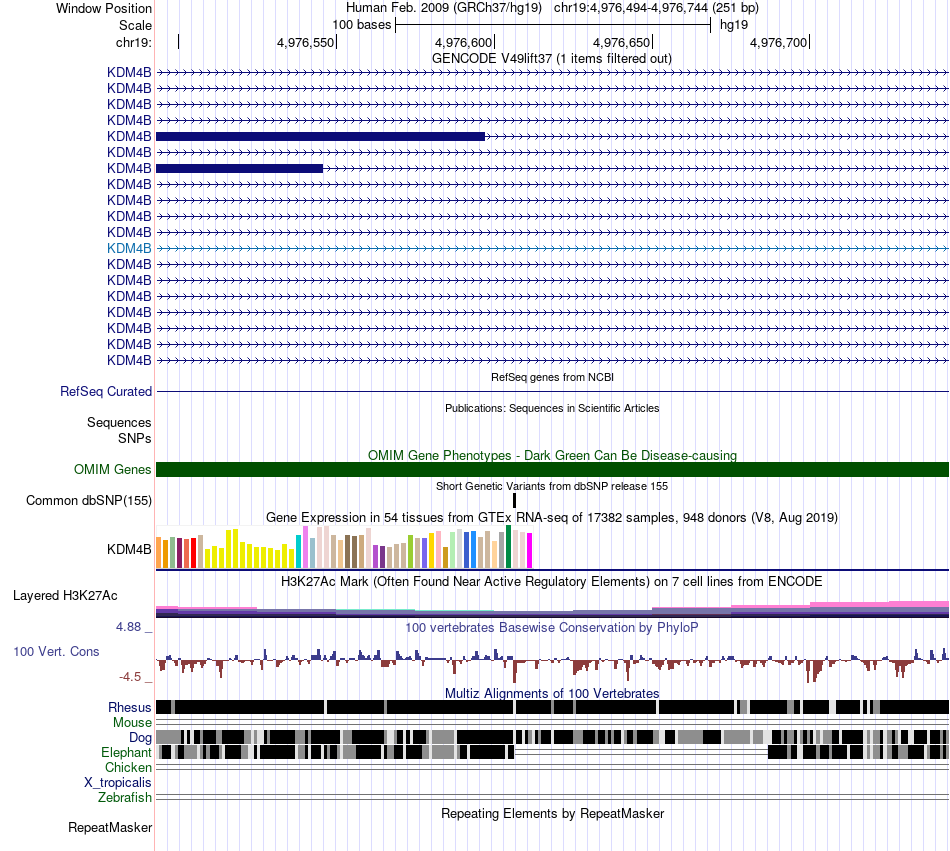
Task: Select the black dbSNP variant tick mark
Action: coord(514,500)
